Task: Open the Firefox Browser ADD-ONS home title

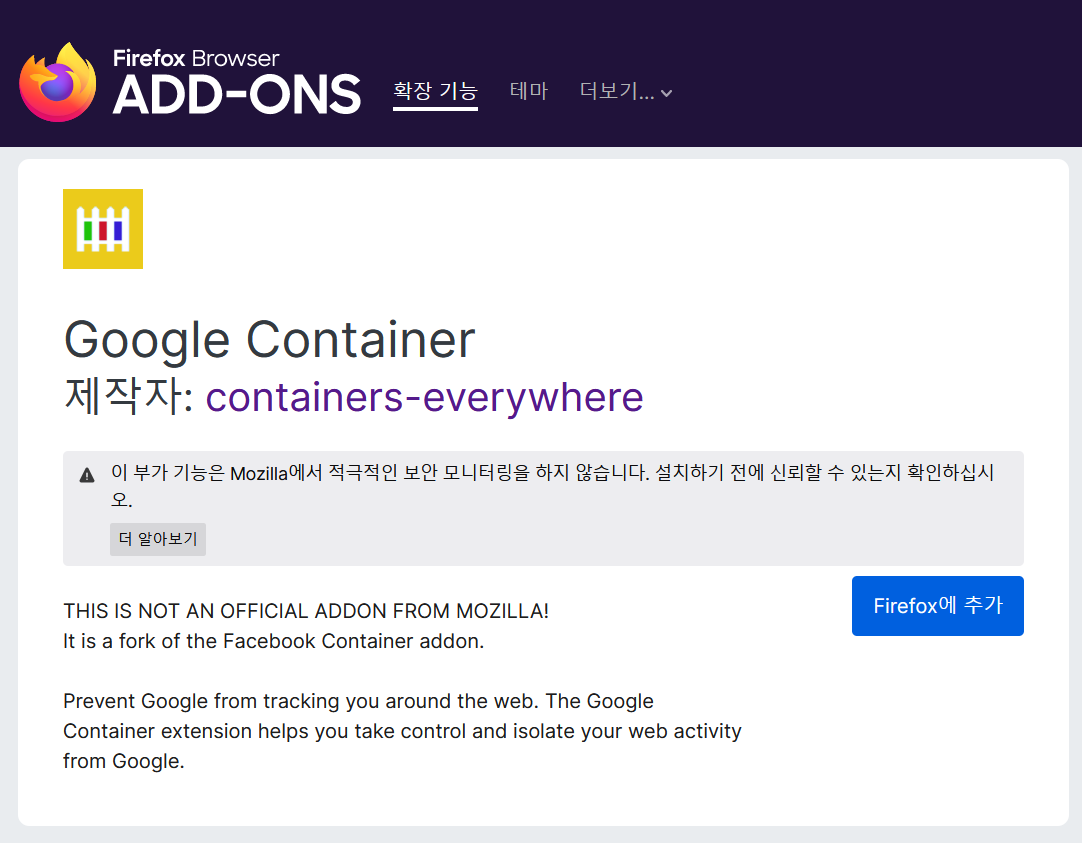Action: click(237, 81)
